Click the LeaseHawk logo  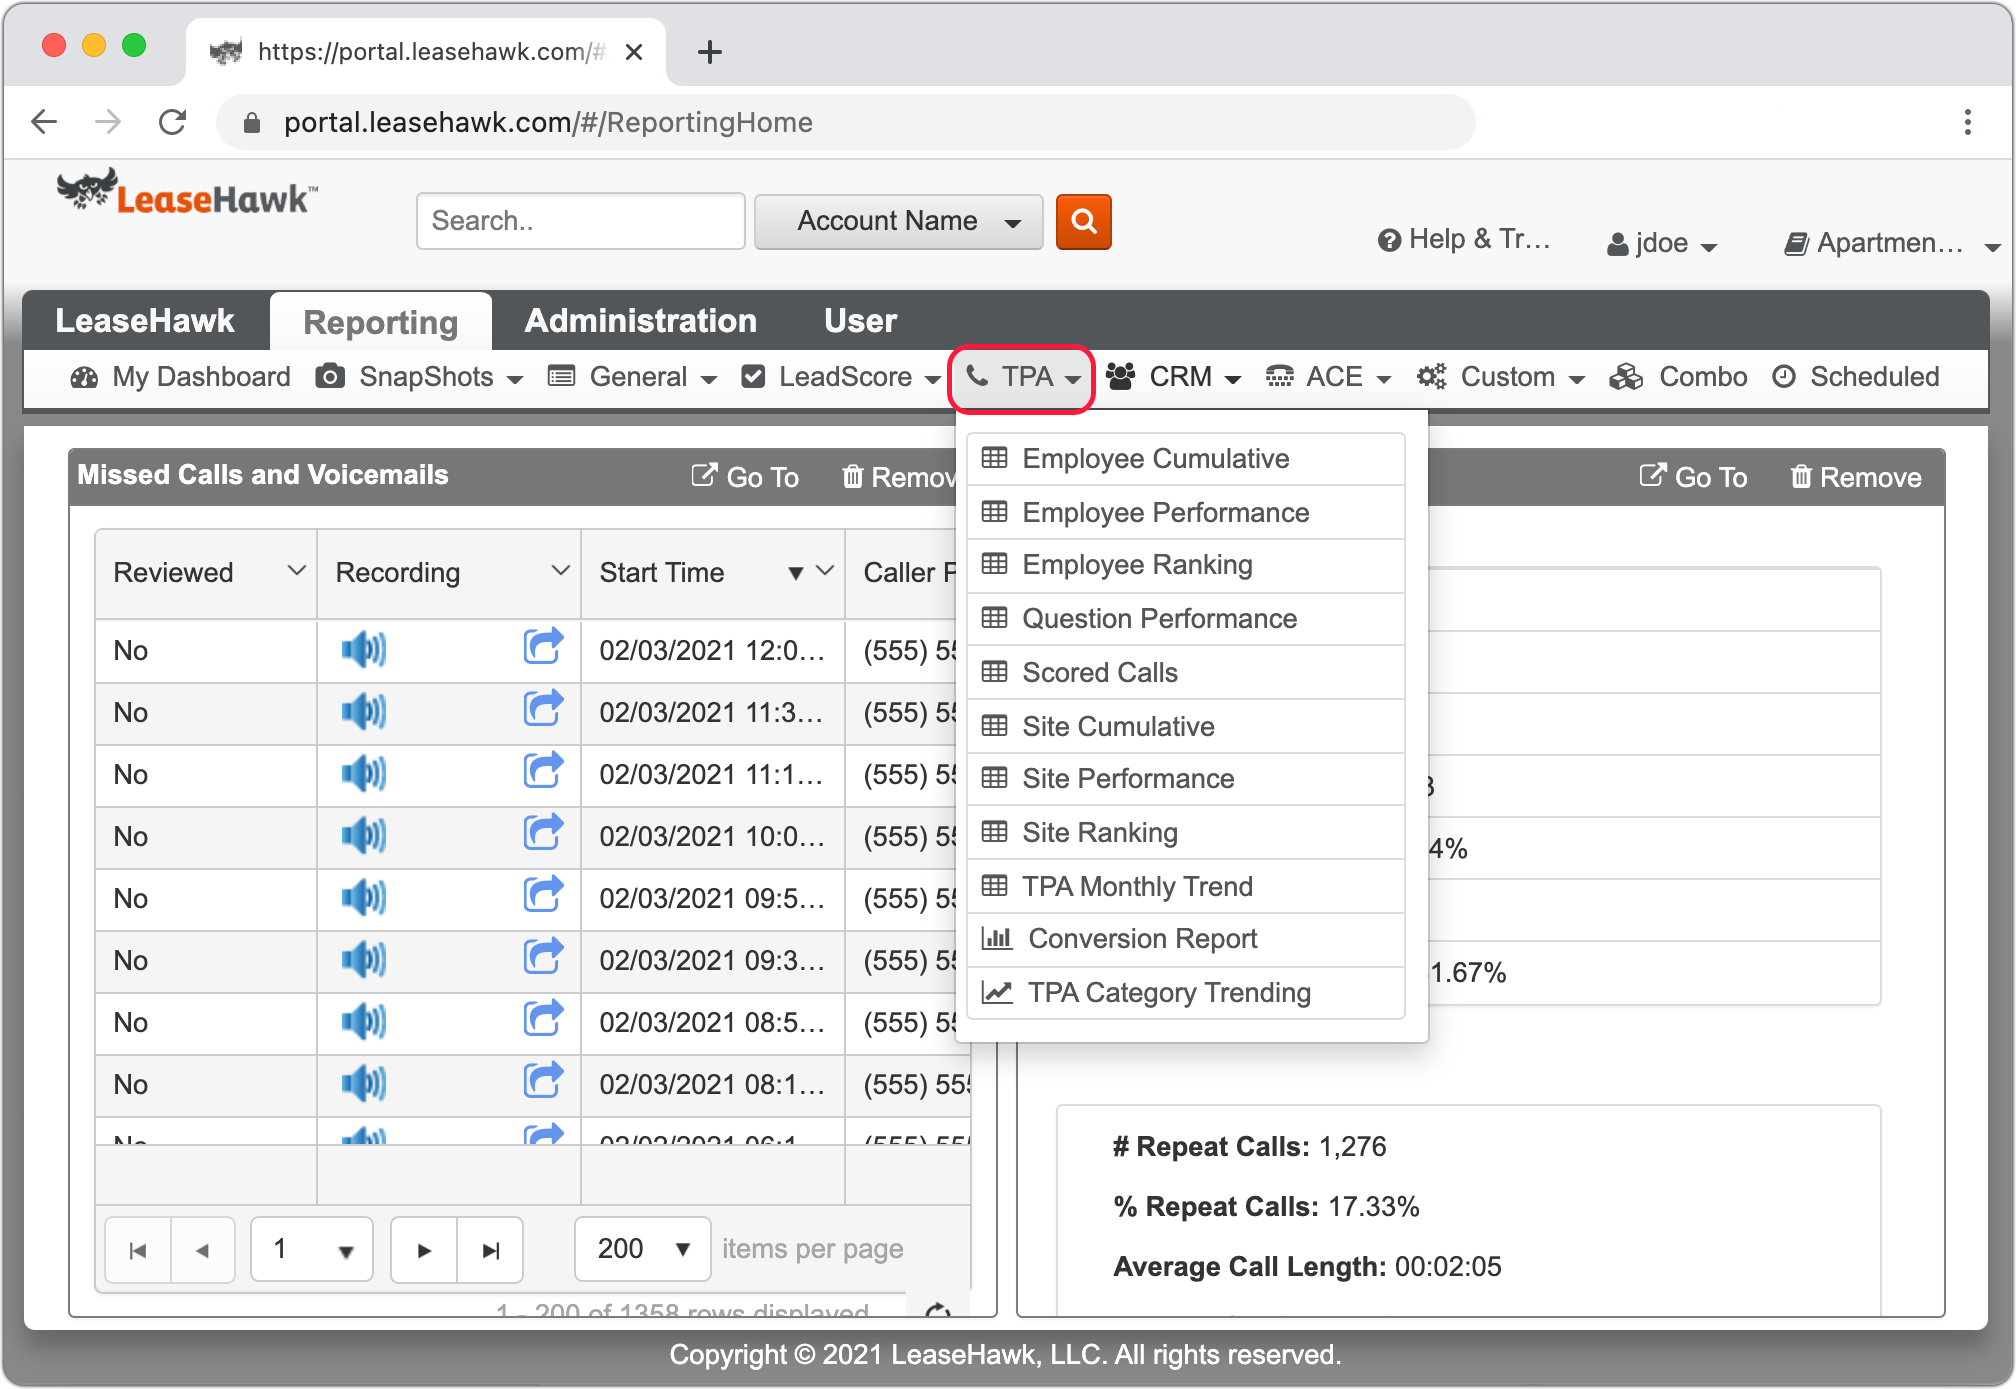pyautogui.click(x=187, y=193)
